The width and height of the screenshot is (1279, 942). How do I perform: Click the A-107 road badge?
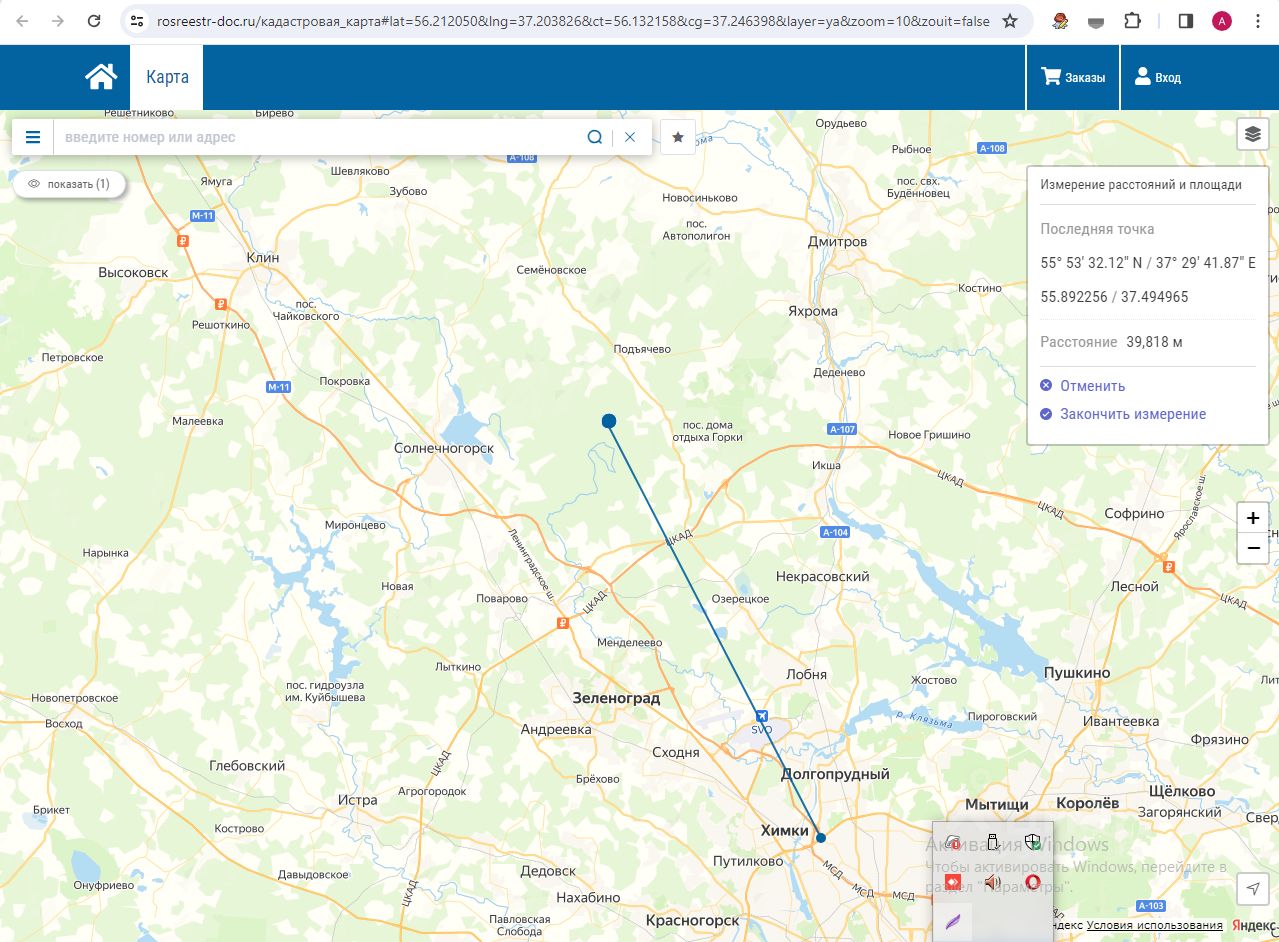(x=843, y=429)
